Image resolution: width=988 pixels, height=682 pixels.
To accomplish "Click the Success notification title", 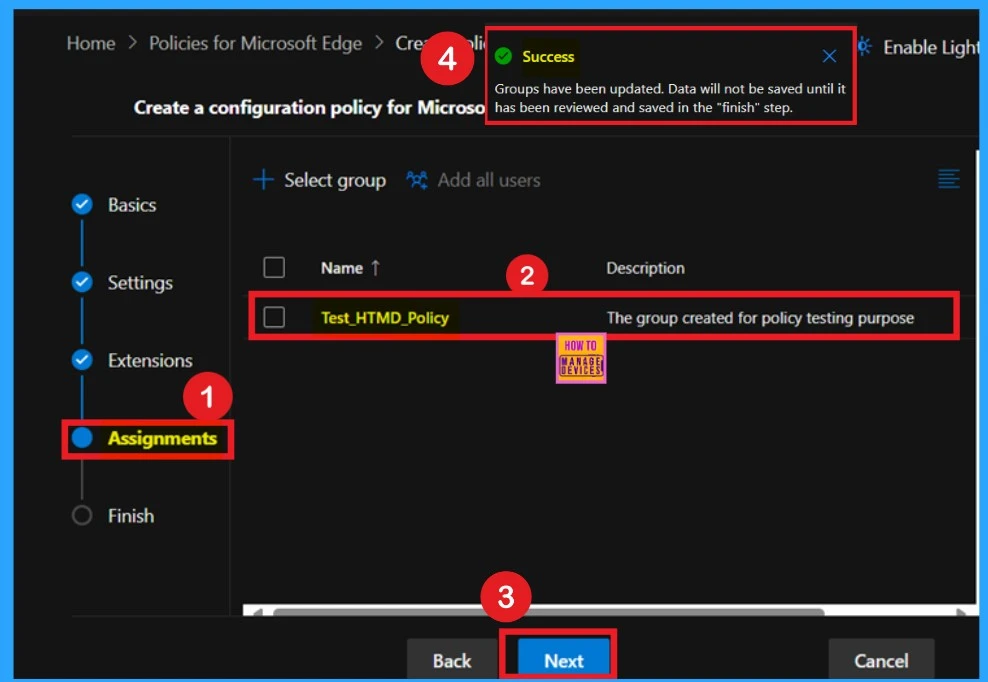I will [548, 57].
